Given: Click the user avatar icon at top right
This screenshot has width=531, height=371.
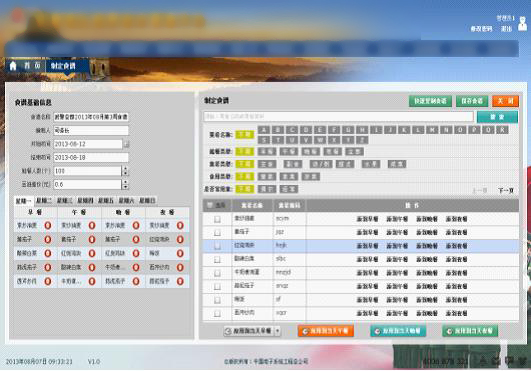Looking at the screenshot, I should click(523, 24).
